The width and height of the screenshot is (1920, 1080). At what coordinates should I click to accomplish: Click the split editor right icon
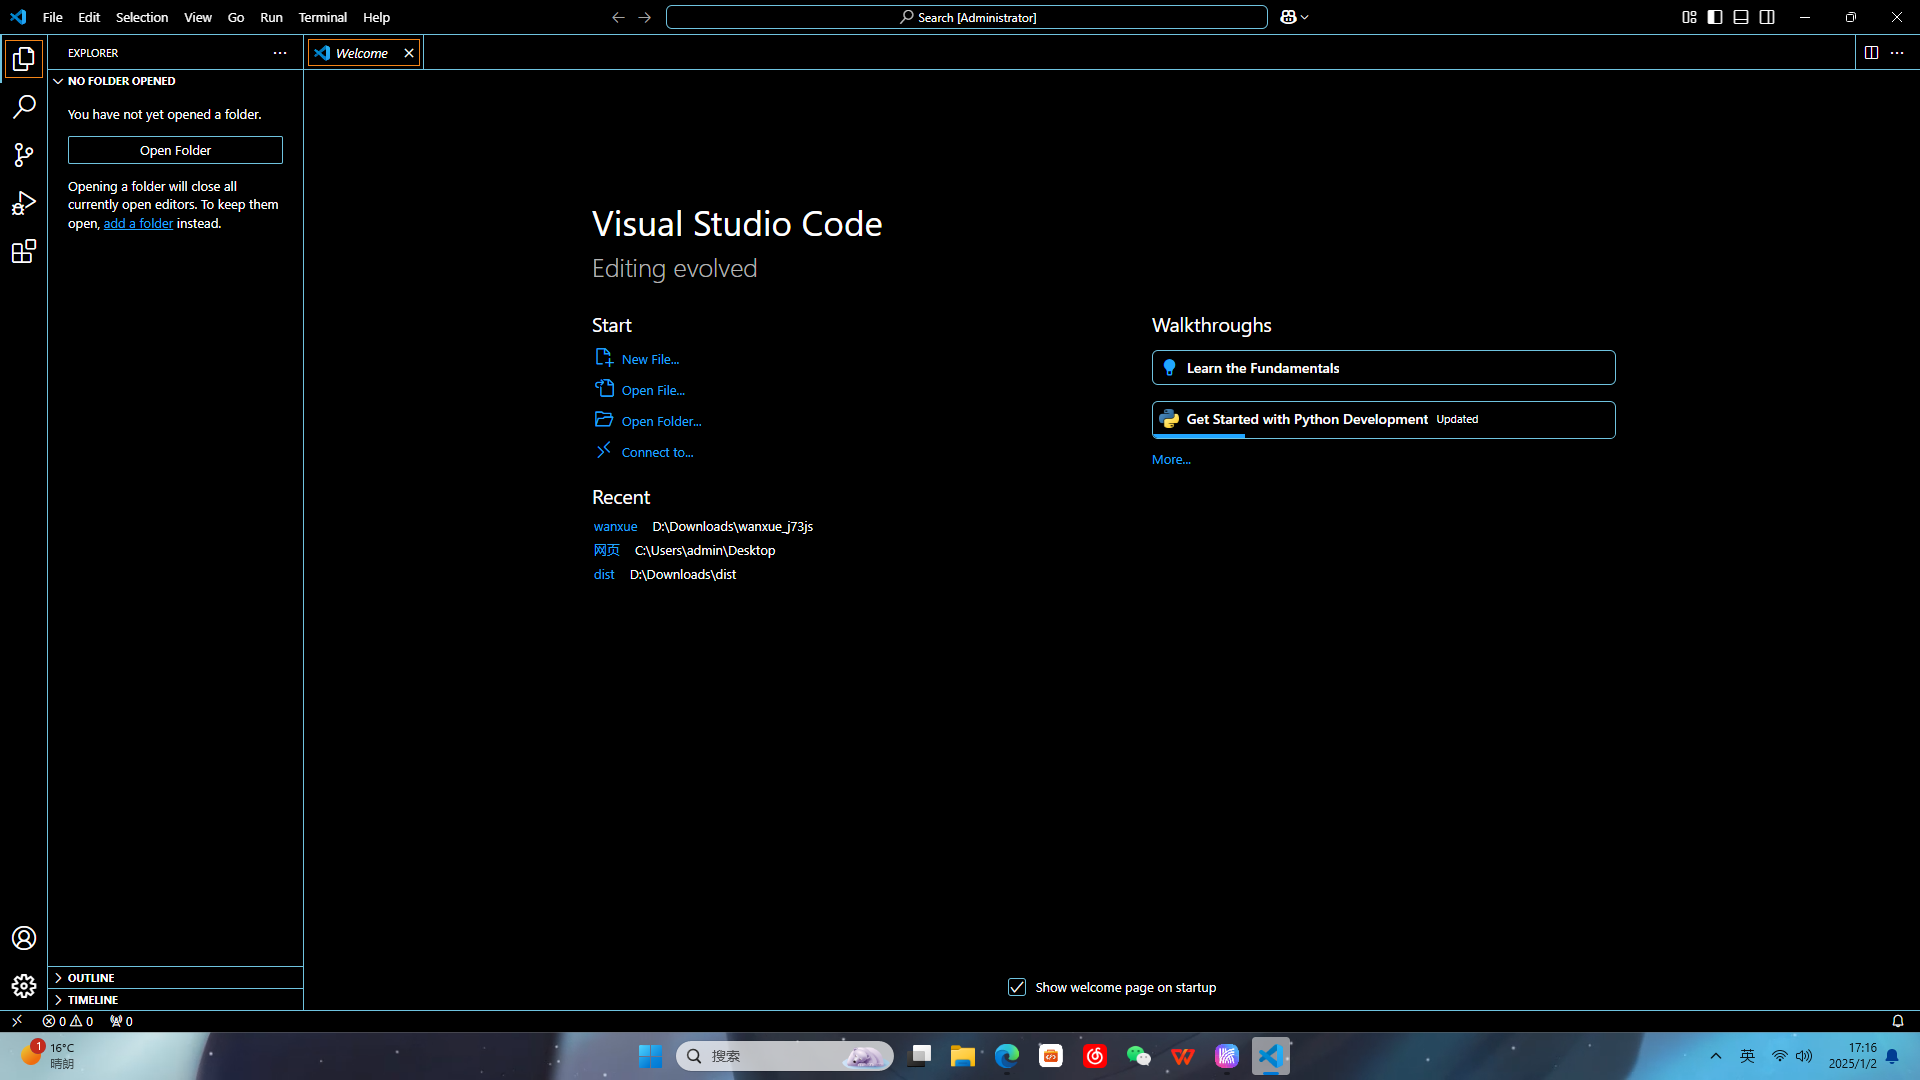coord(1871,53)
